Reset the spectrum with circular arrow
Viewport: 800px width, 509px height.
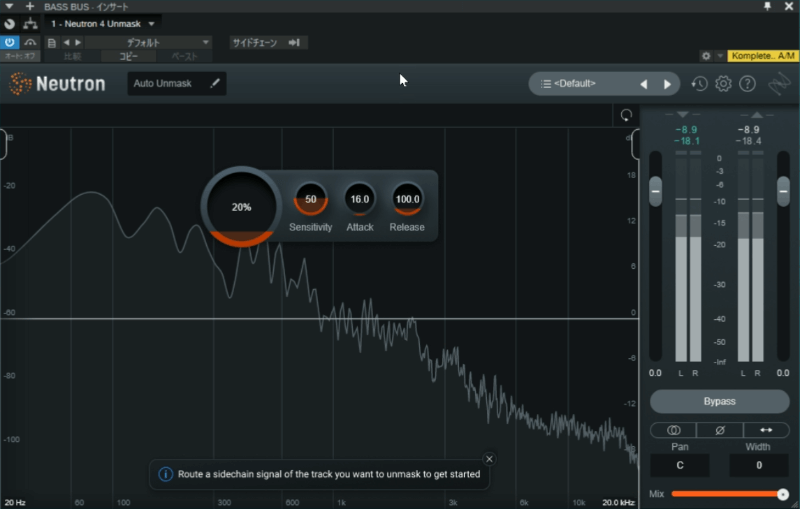[626, 115]
